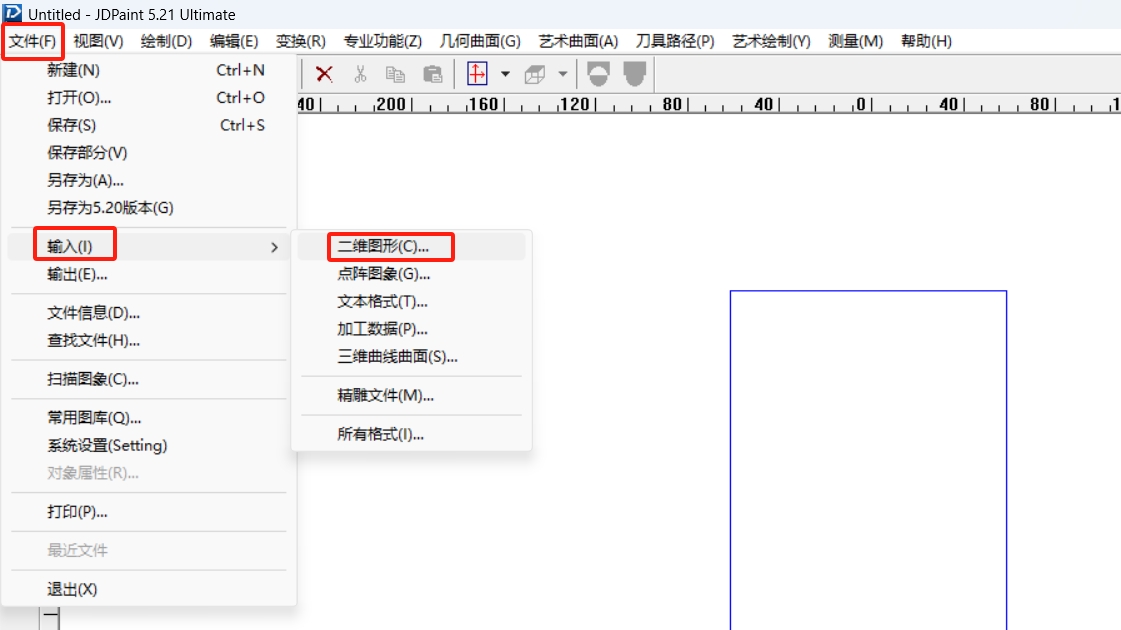Screen dimensions: 1121x630
Task: Click the horizontal ruler at 0 mark
Action: [861, 104]
